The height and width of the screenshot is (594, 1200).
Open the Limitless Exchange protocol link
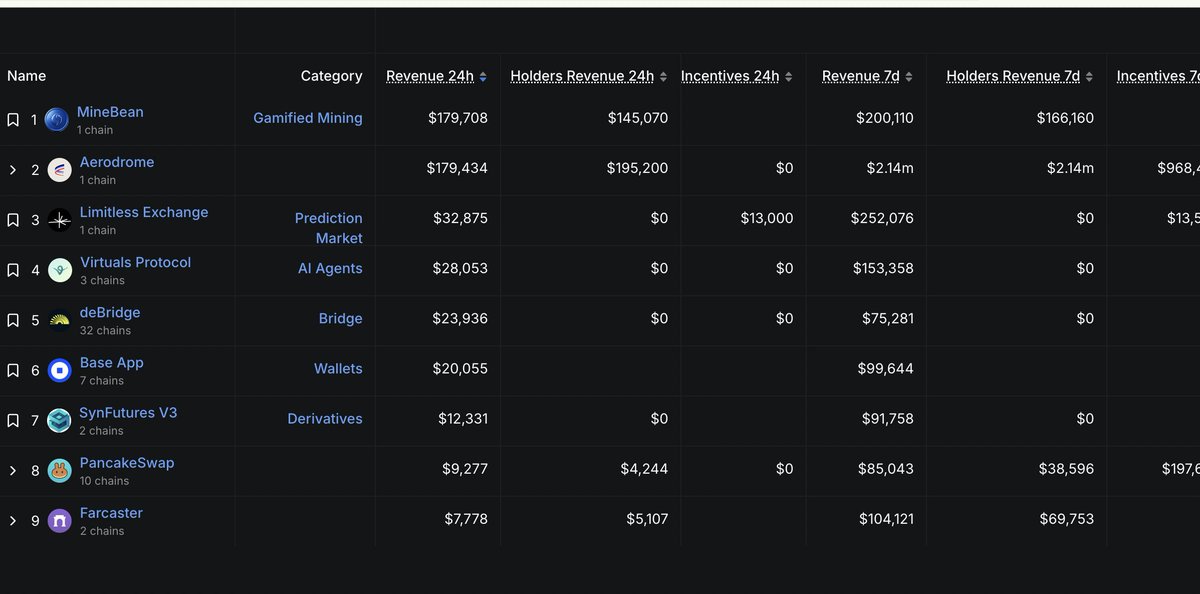pyautogui.click(x=144, y=212)
